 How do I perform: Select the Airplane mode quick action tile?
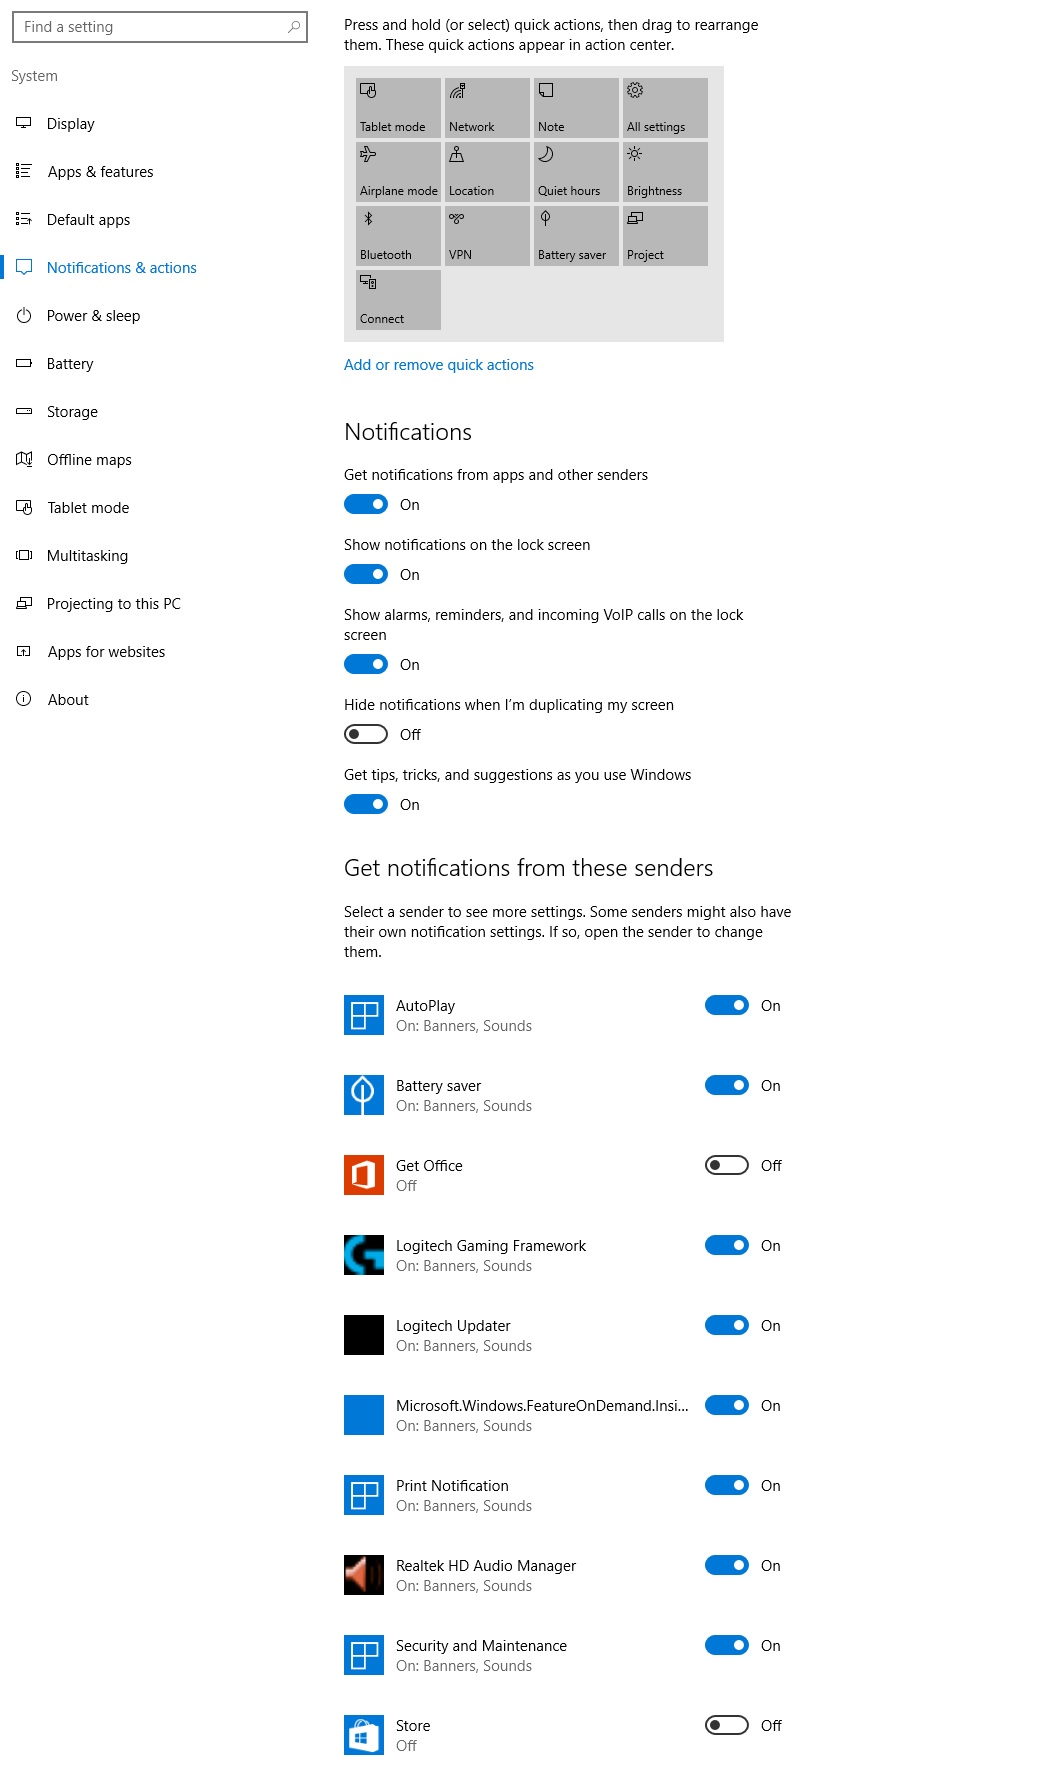(x=398, y=171)
